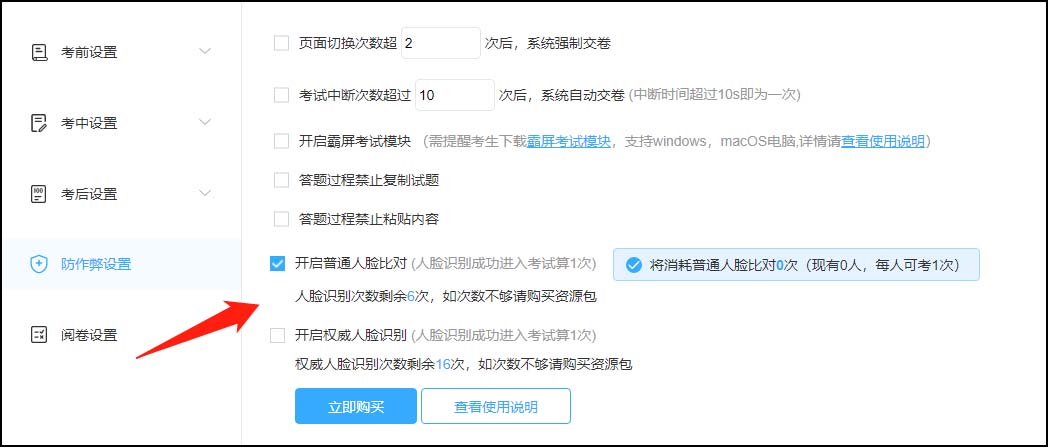Enable 页面切换次数超 forced submit checkbox

pyautogui.click(x=281, y=43)
